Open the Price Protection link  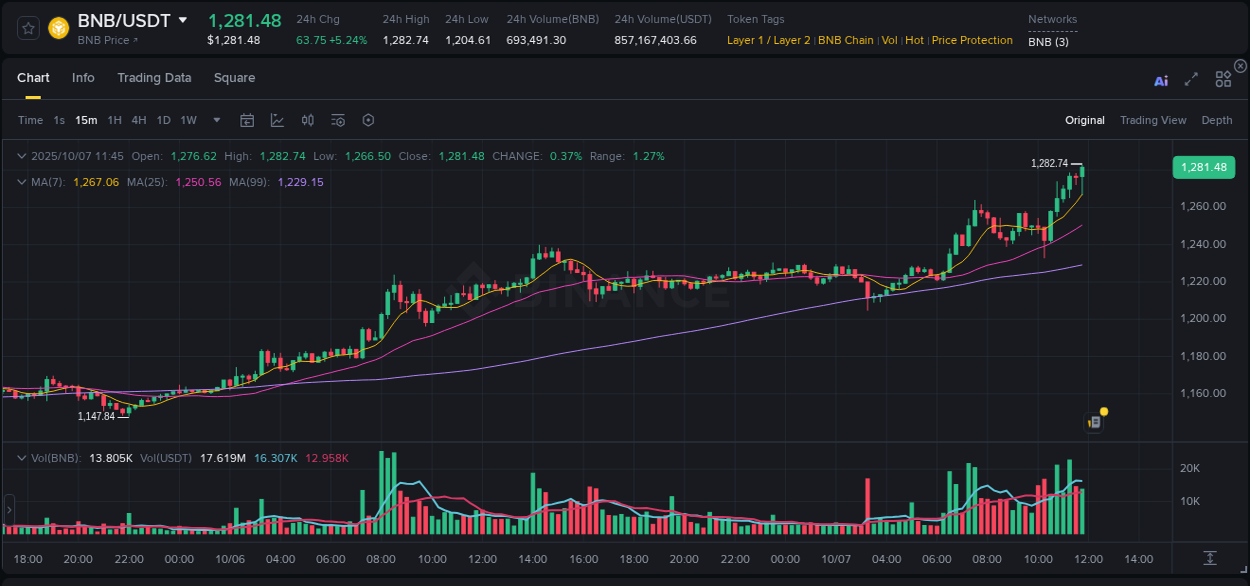tap(972, 40)
